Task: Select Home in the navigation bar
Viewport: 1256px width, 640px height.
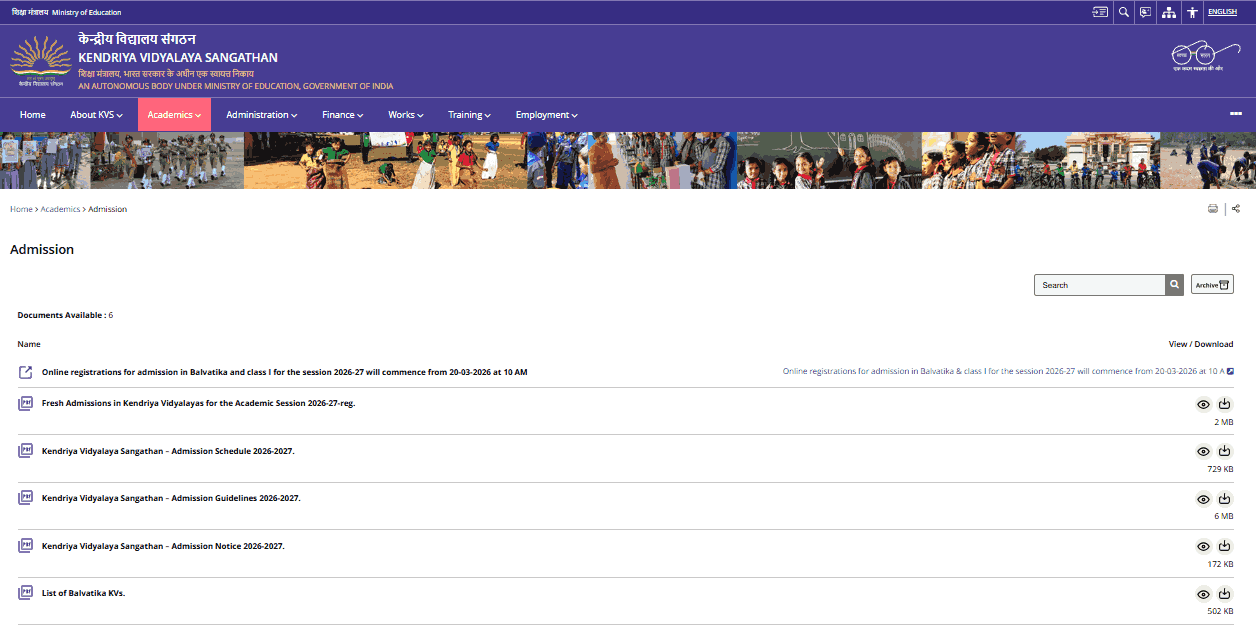Action: click(x=32, y=114)
